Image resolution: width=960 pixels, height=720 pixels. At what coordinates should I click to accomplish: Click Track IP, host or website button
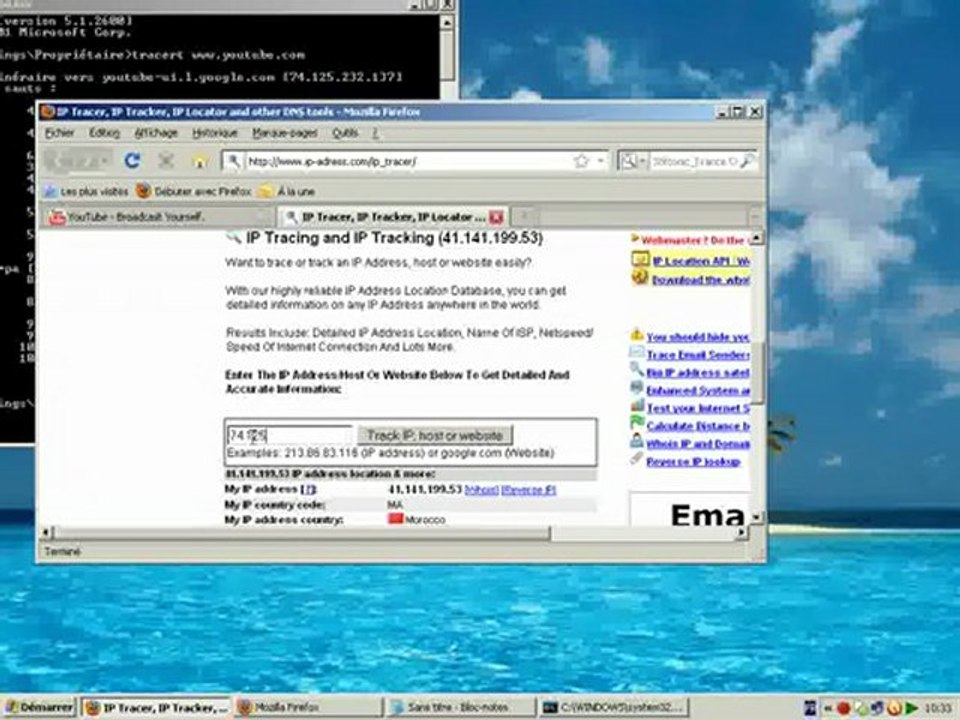point(435,435)
